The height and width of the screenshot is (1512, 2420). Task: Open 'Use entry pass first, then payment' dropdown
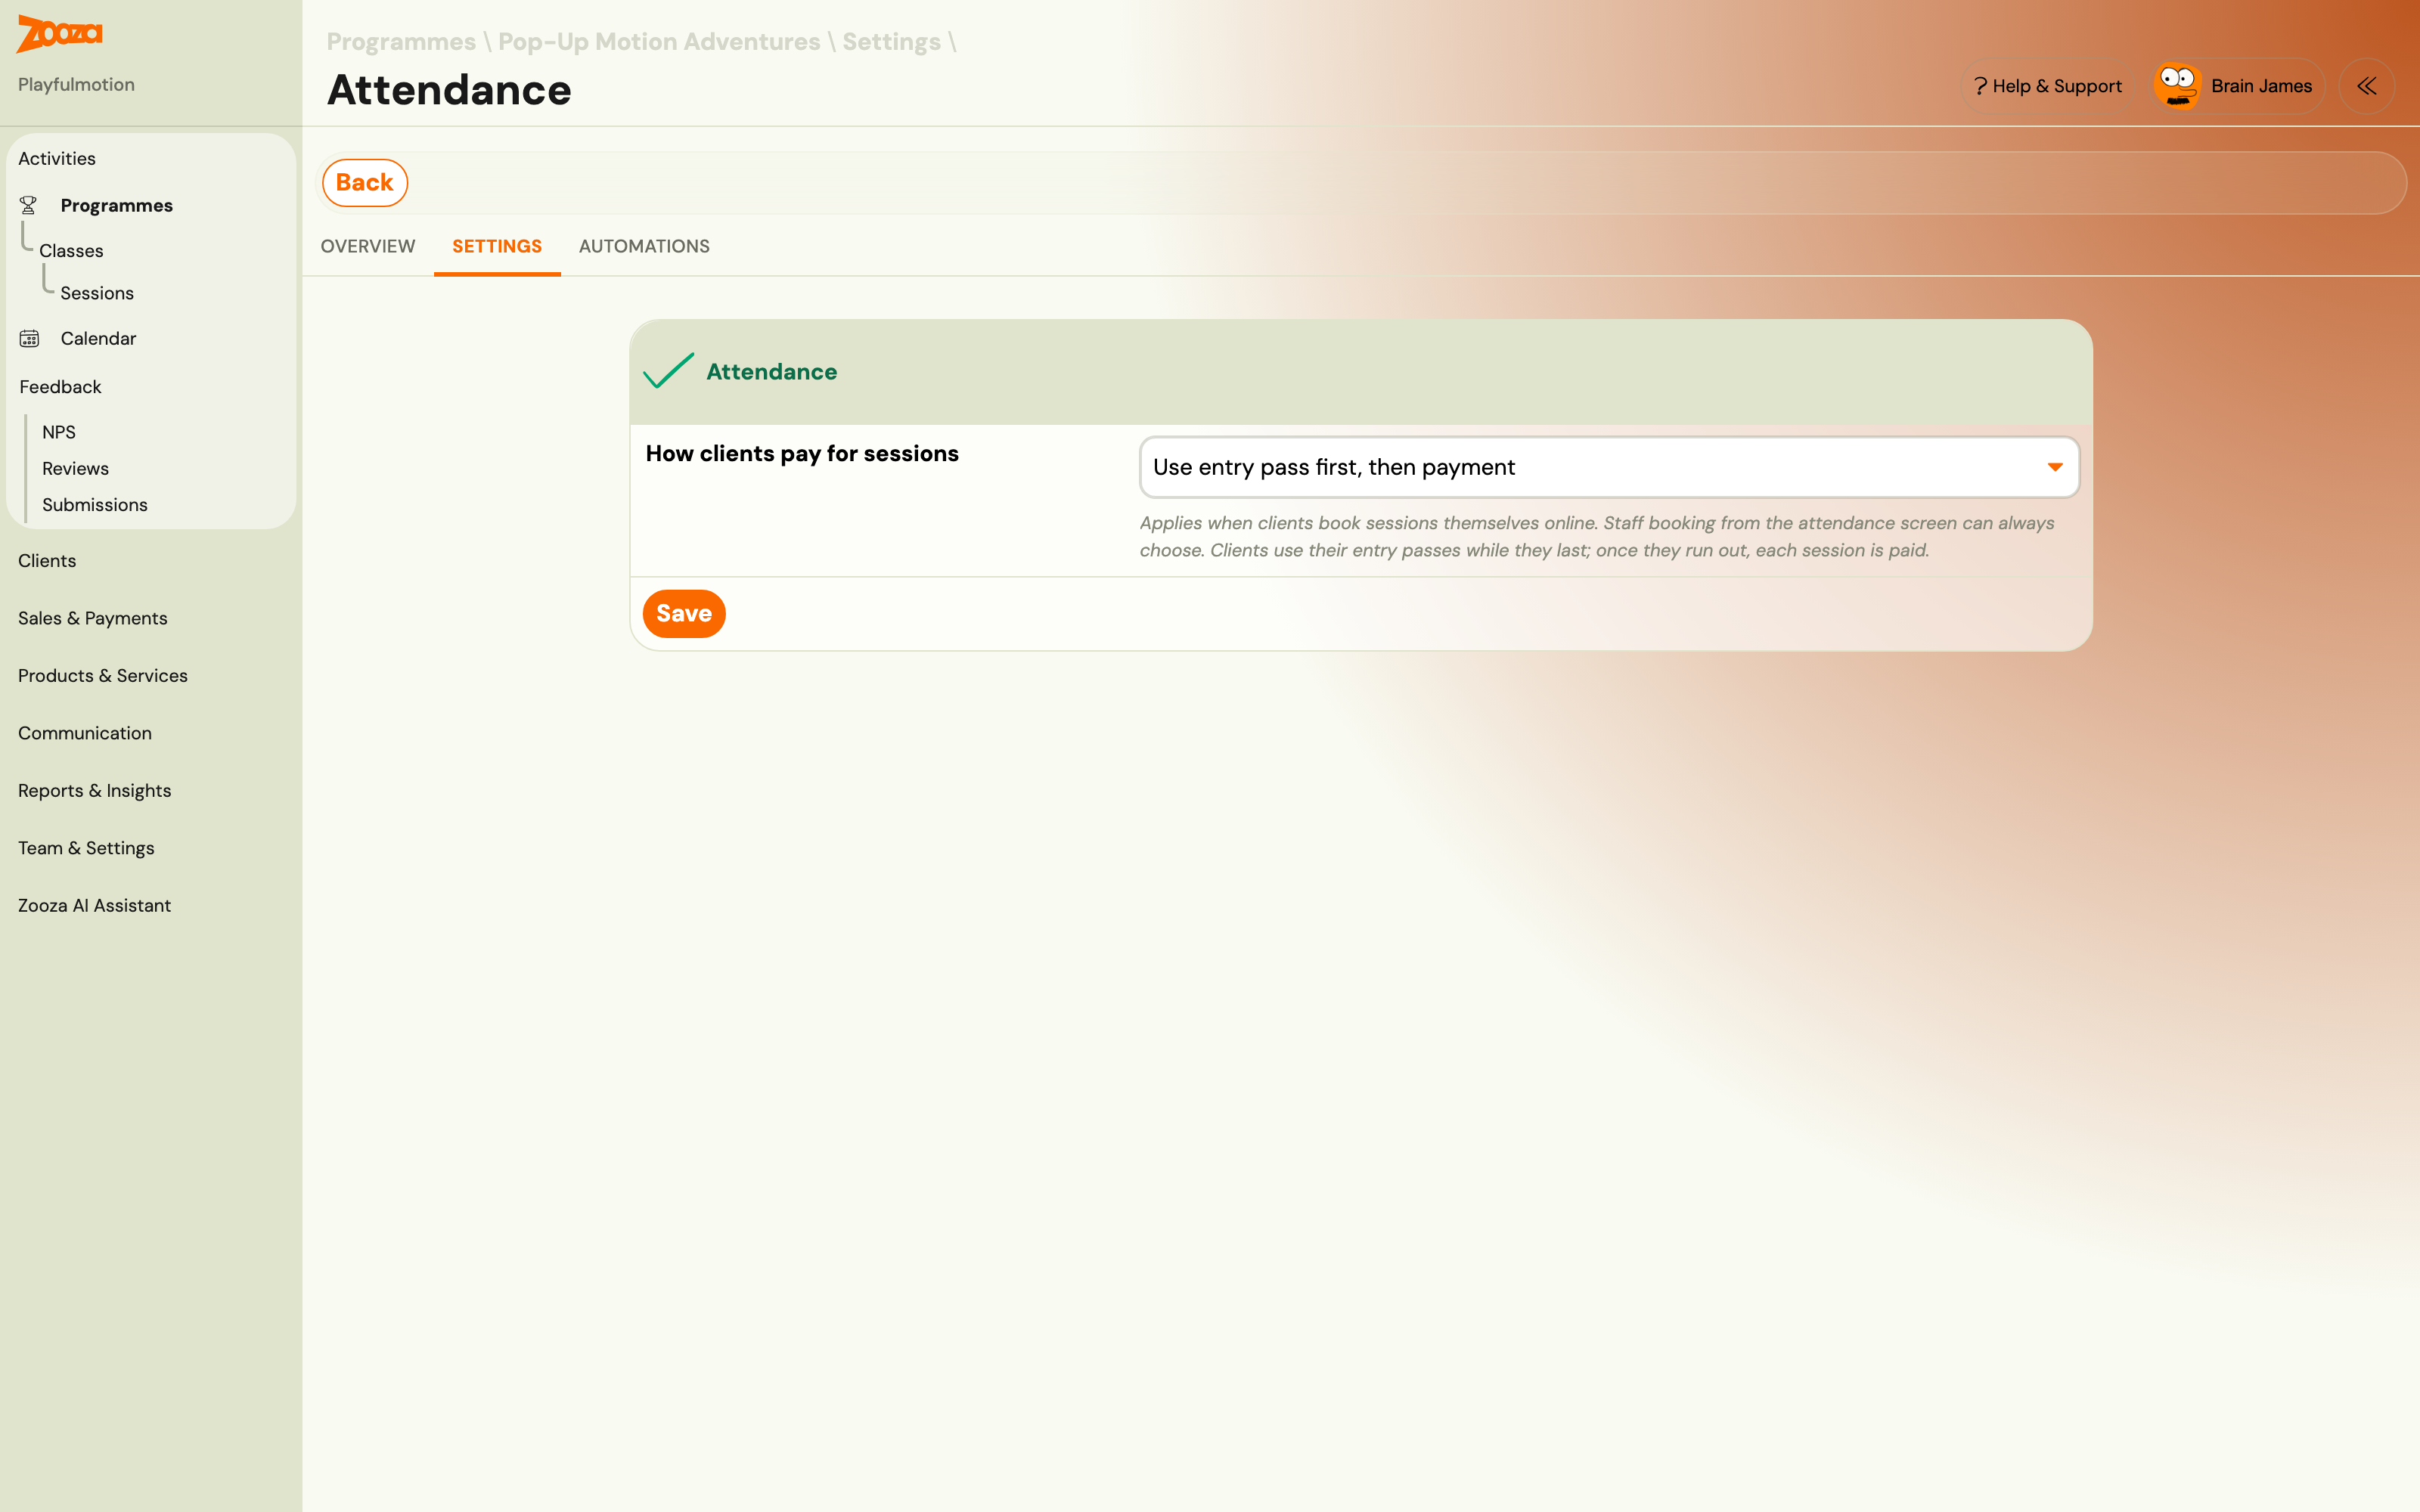(1609, 467)
